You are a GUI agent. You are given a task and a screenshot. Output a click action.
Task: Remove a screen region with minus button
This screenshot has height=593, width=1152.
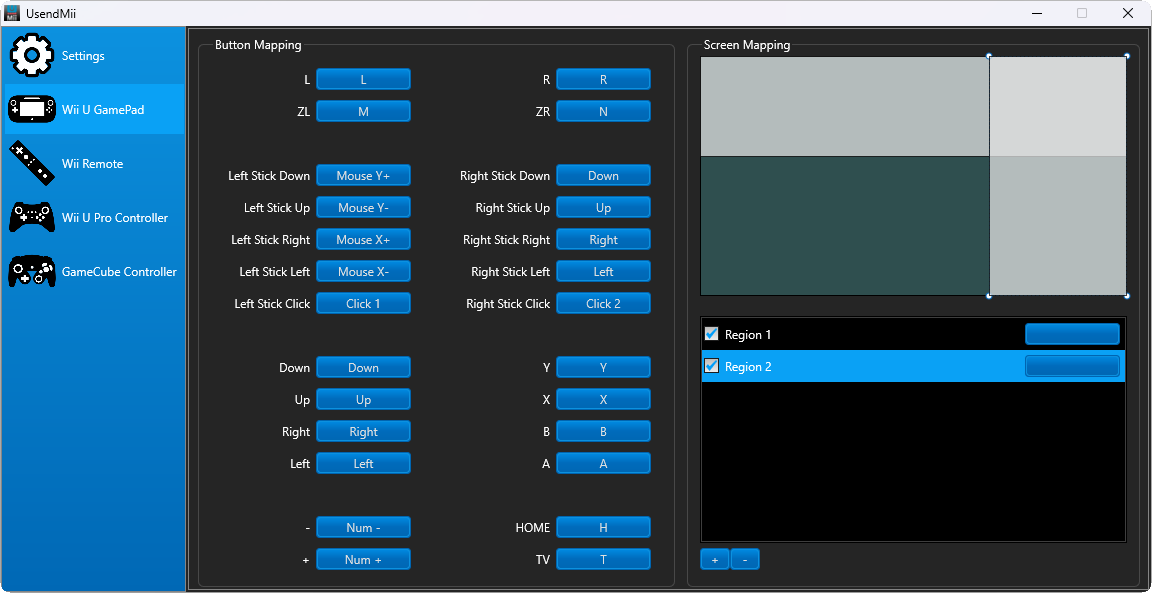pos(745,560)
